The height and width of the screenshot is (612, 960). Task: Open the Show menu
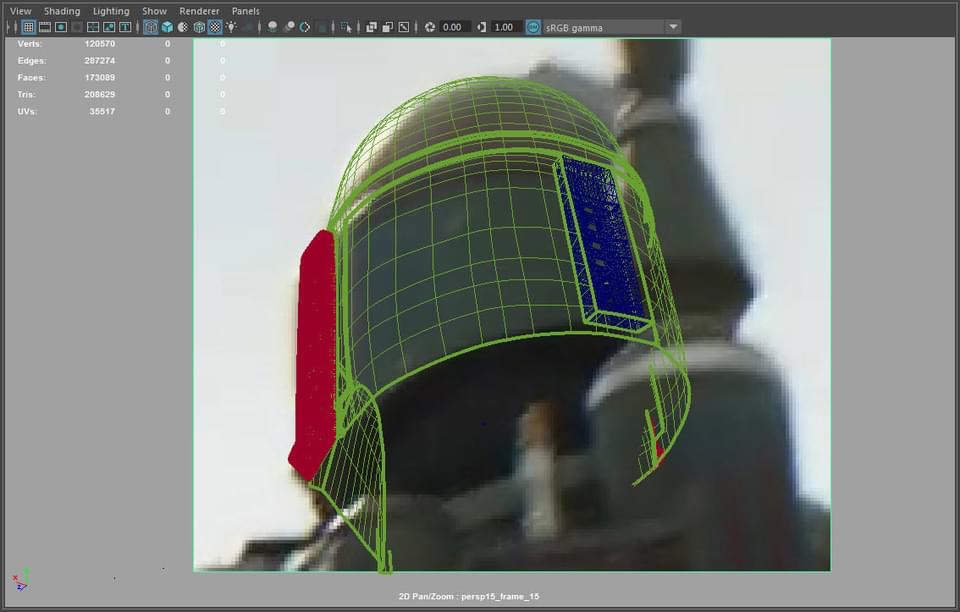click(154, 11)
